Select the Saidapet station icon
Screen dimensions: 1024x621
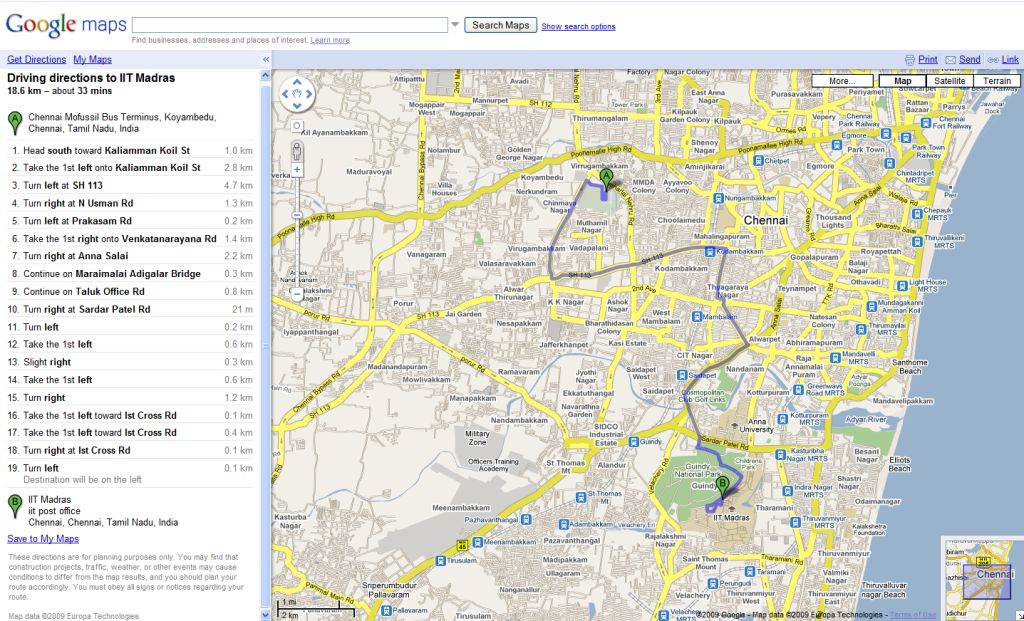[x=682, y=375]
